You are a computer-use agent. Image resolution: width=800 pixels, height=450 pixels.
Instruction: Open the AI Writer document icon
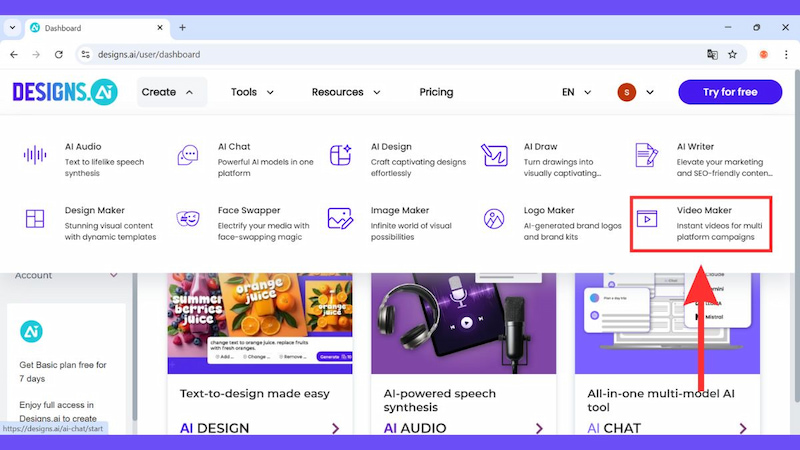(646, 155)
